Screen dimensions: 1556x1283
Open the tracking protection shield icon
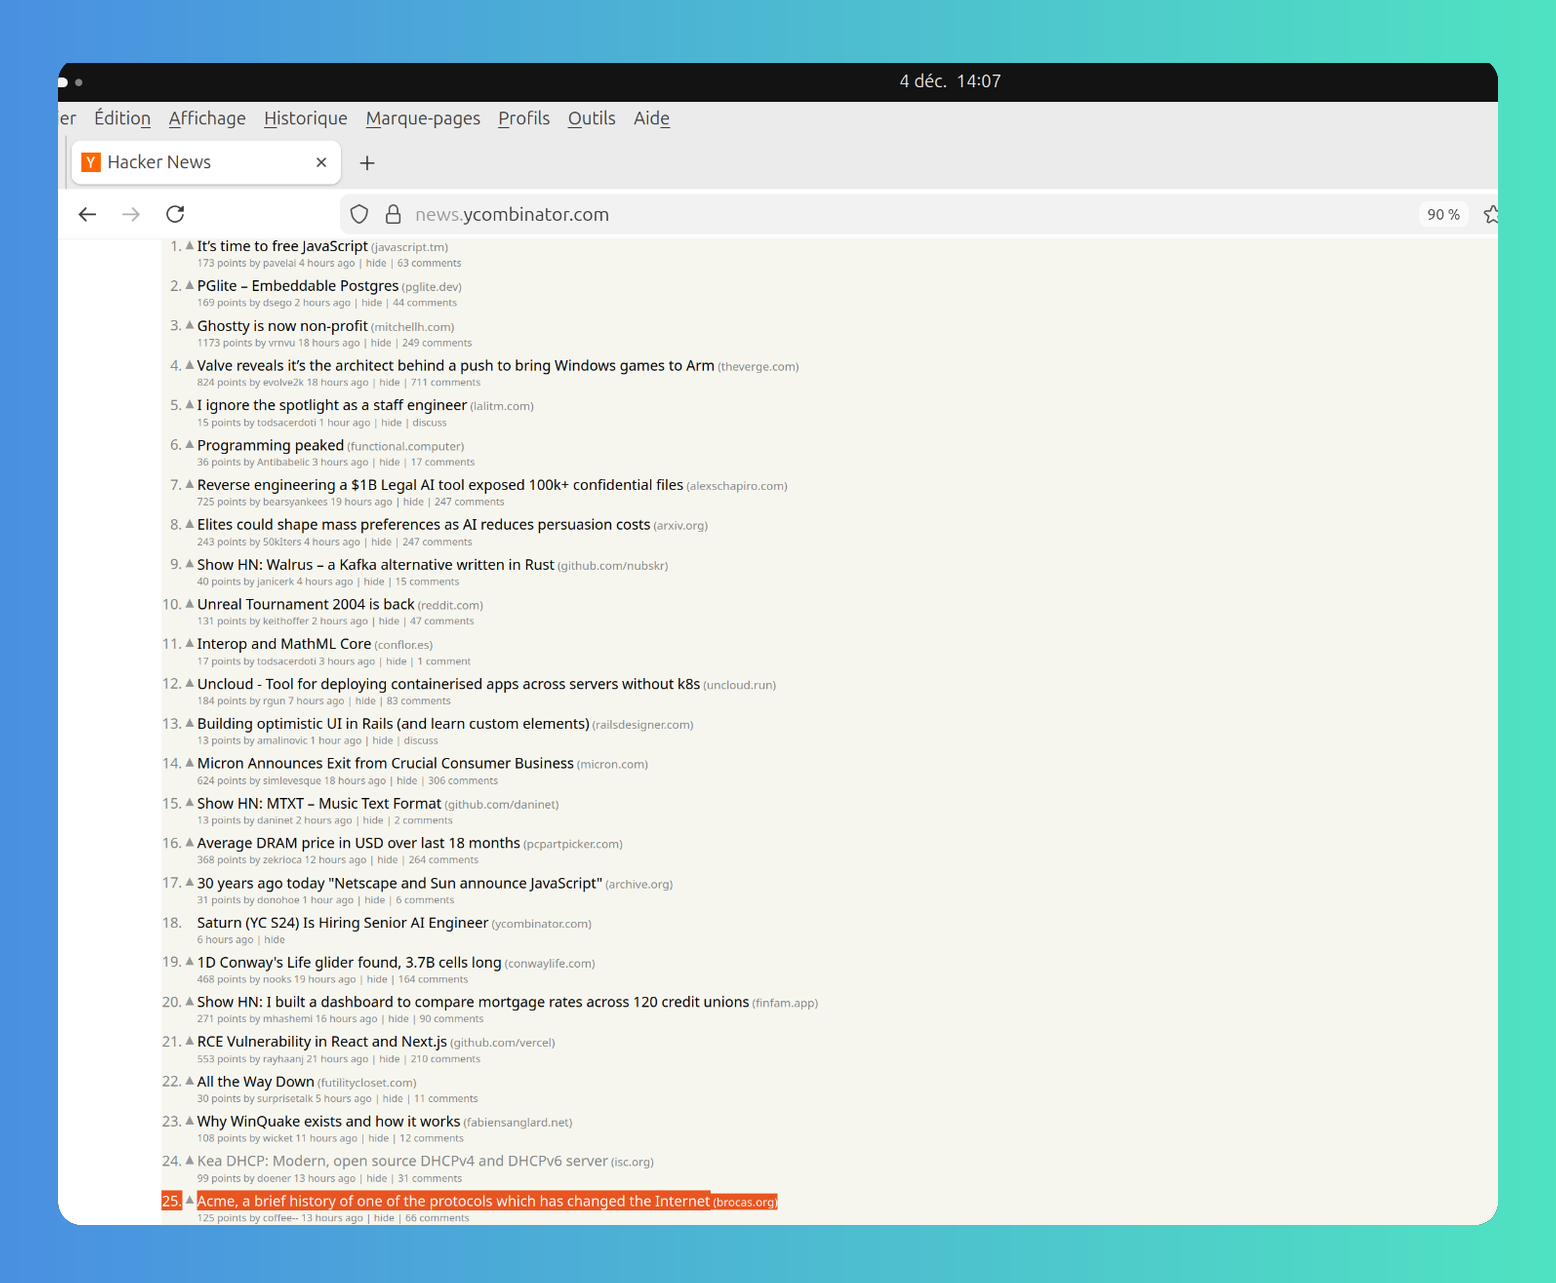click(x=360, y=214)
